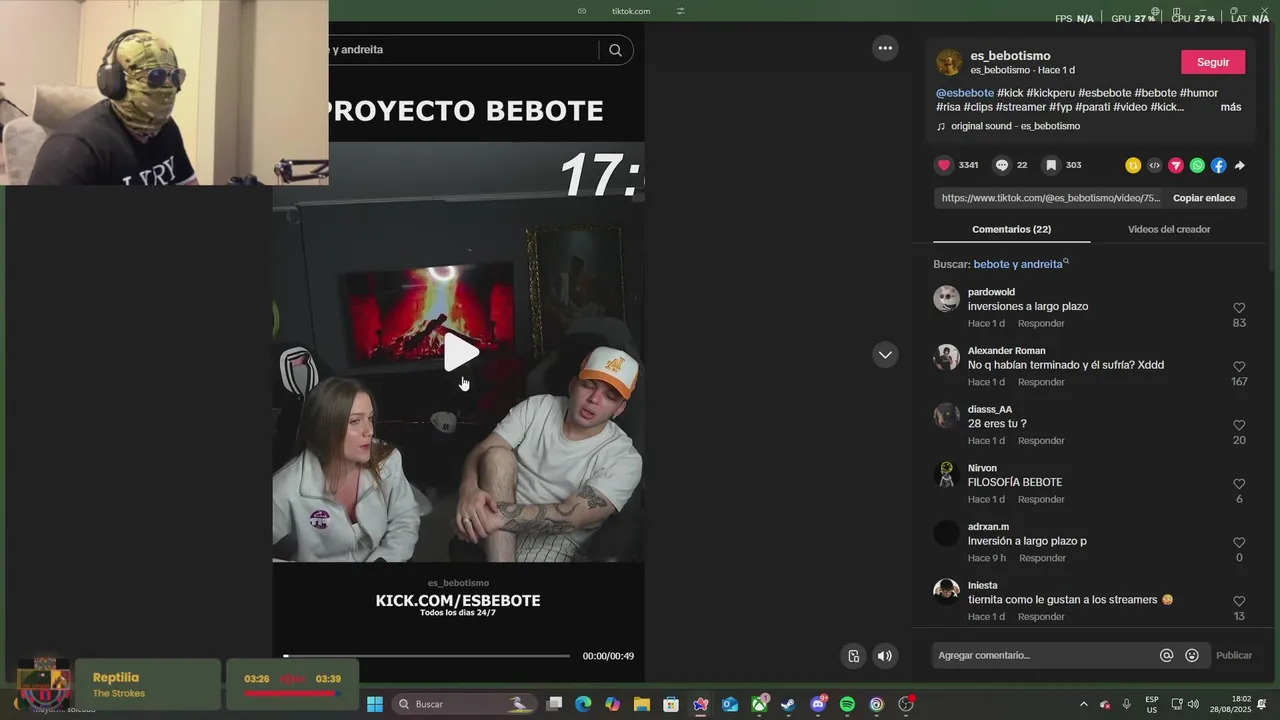Follow es_bebotismo with Seguir button

tap(1213, 62)
